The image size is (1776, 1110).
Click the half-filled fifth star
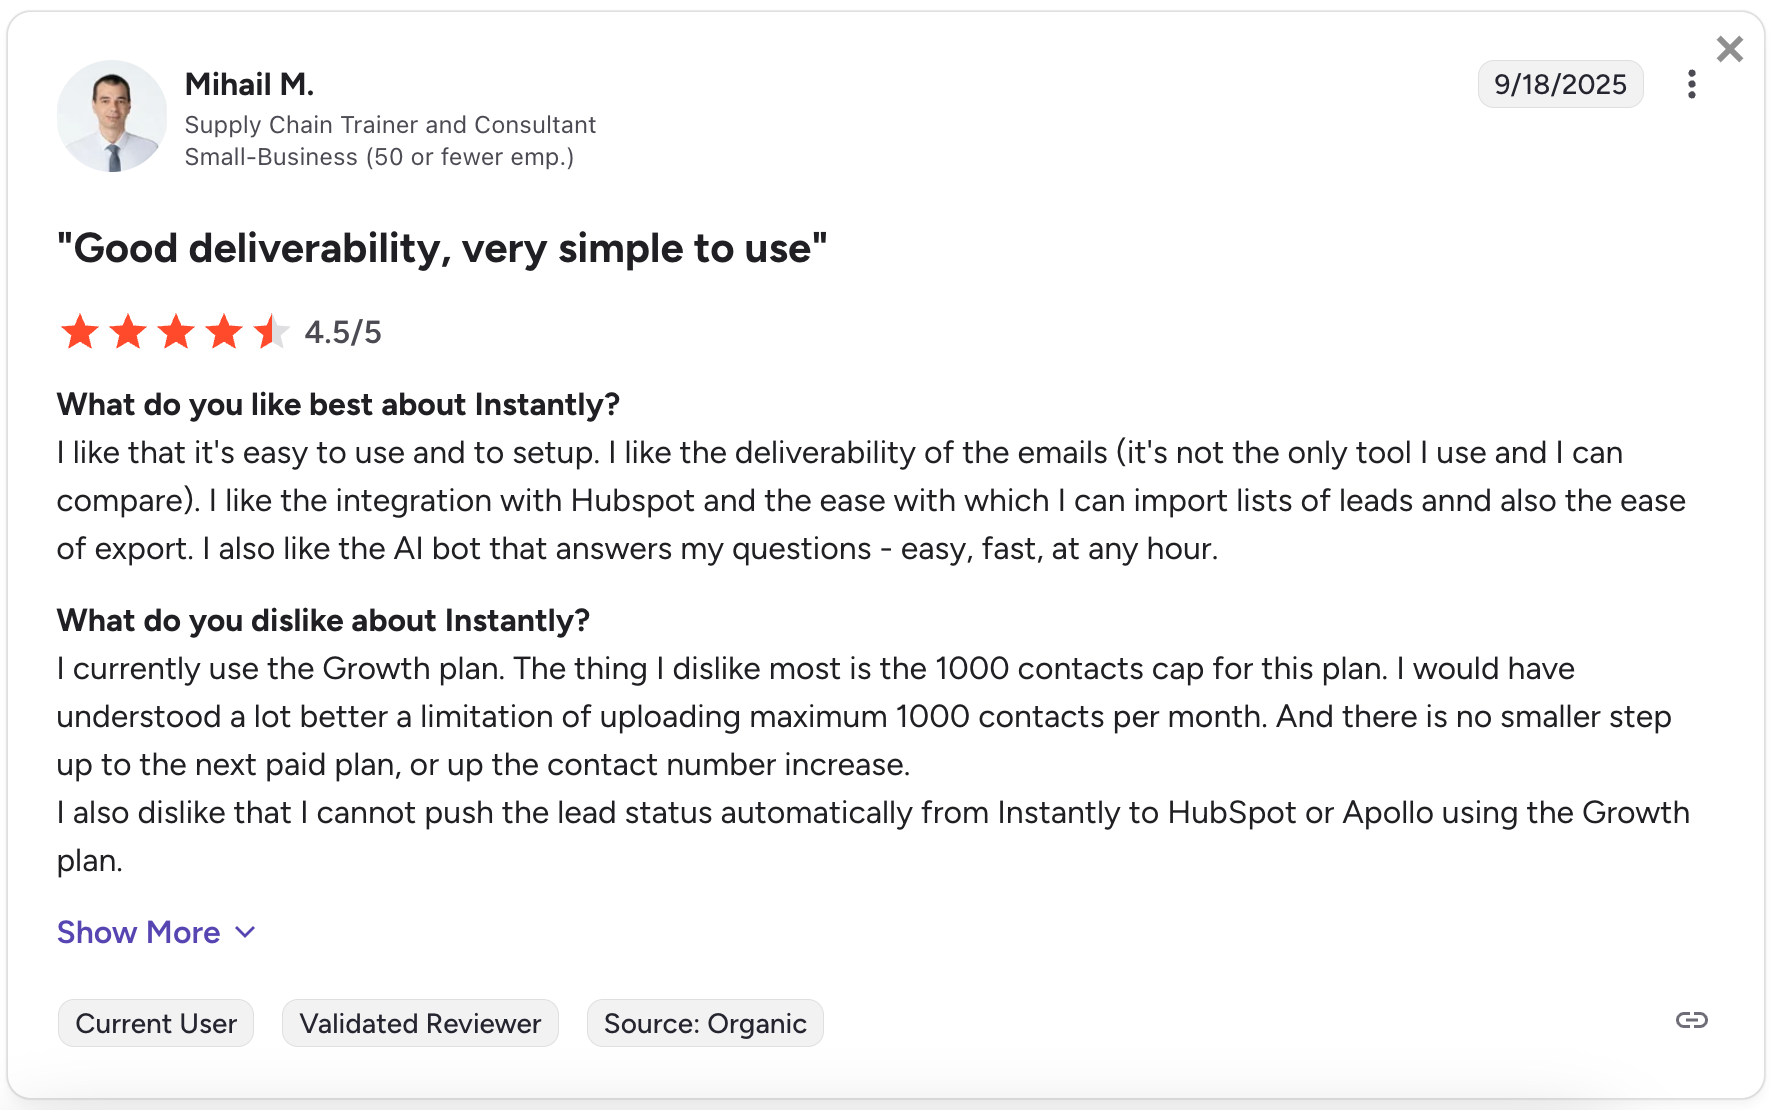click(269, 331)
